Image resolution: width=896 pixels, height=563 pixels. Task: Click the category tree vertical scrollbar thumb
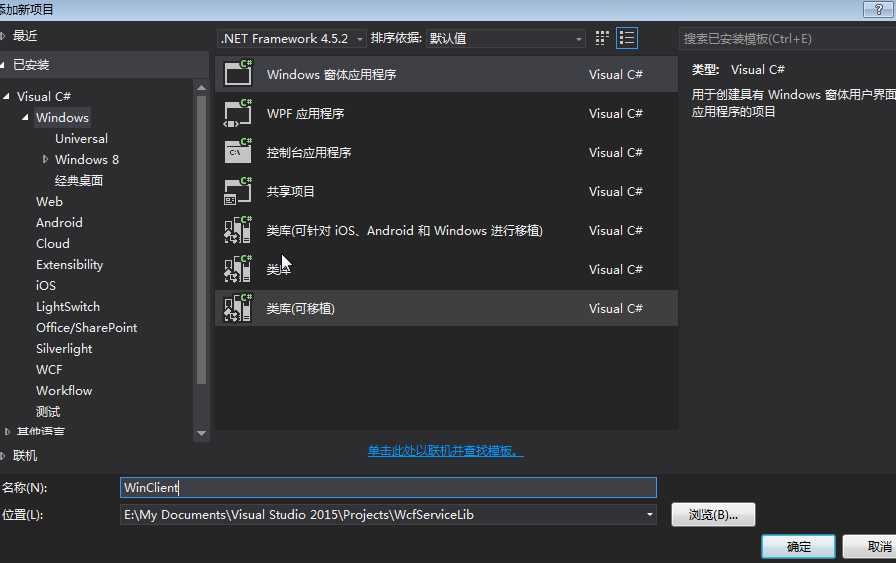coord(201,239)
